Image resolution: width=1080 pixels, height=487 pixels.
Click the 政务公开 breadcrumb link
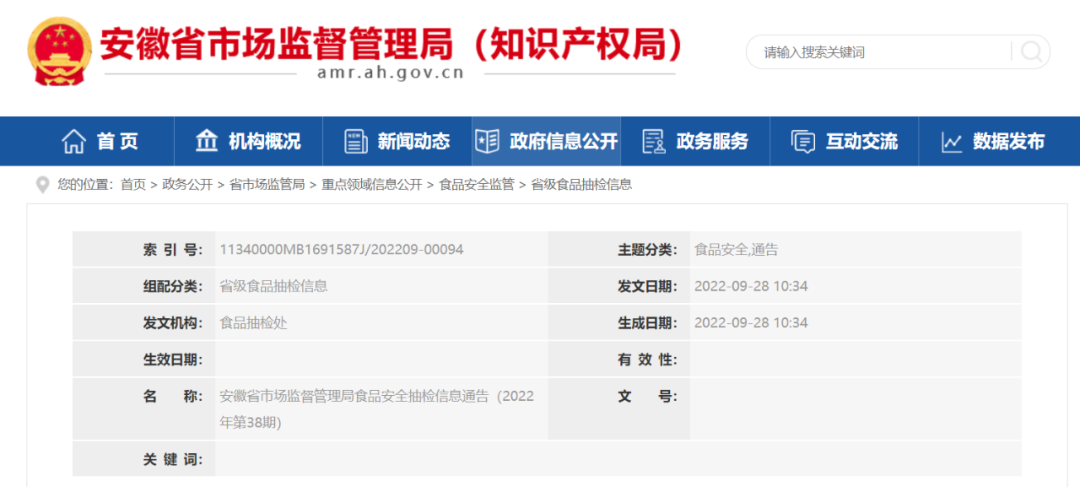pos(187,185)
